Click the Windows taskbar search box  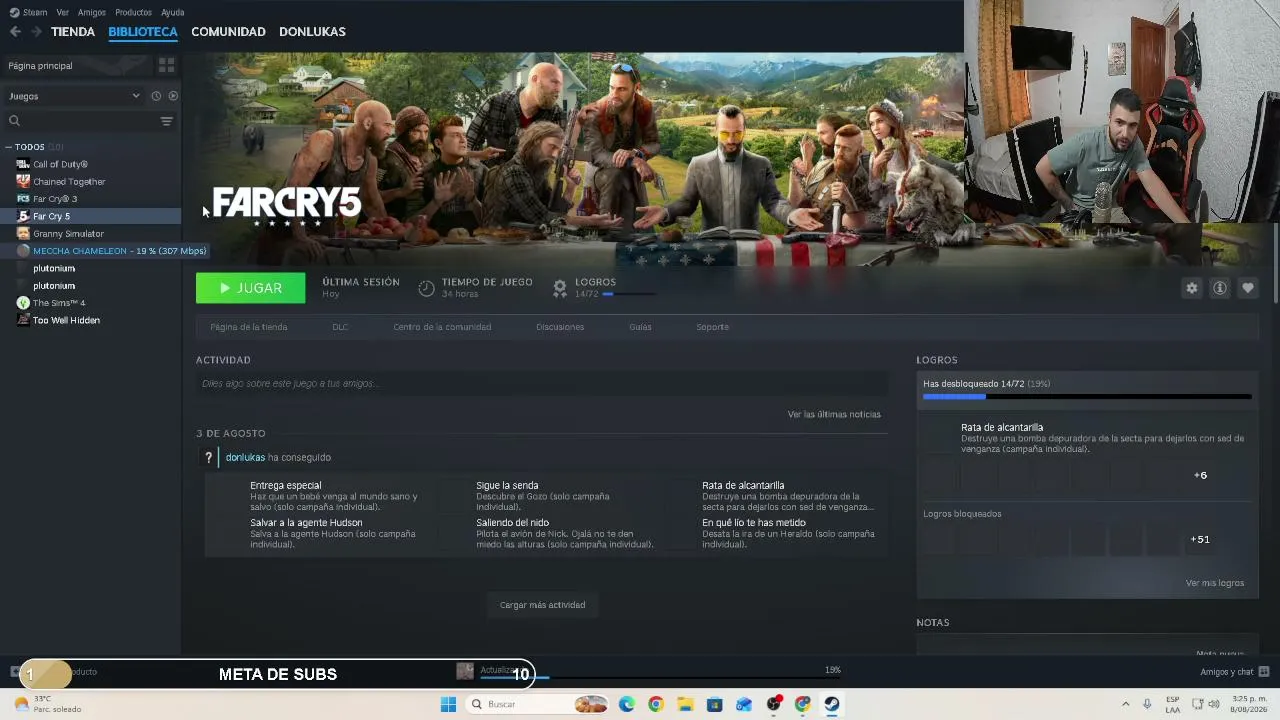click(x=537, y=704)
